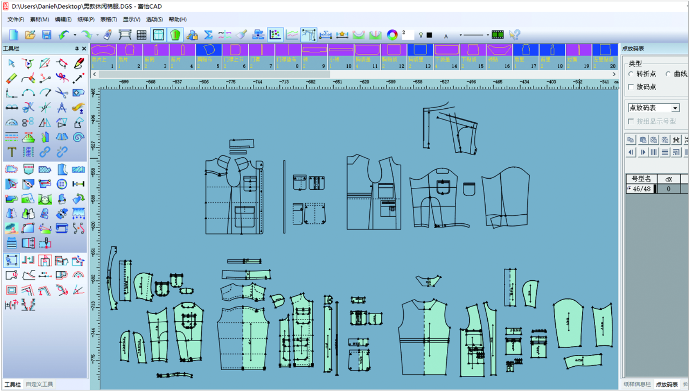This screenshot has height=392, width=690.
Task: Click the Undo arrow icon
Action: pos(64,35)
